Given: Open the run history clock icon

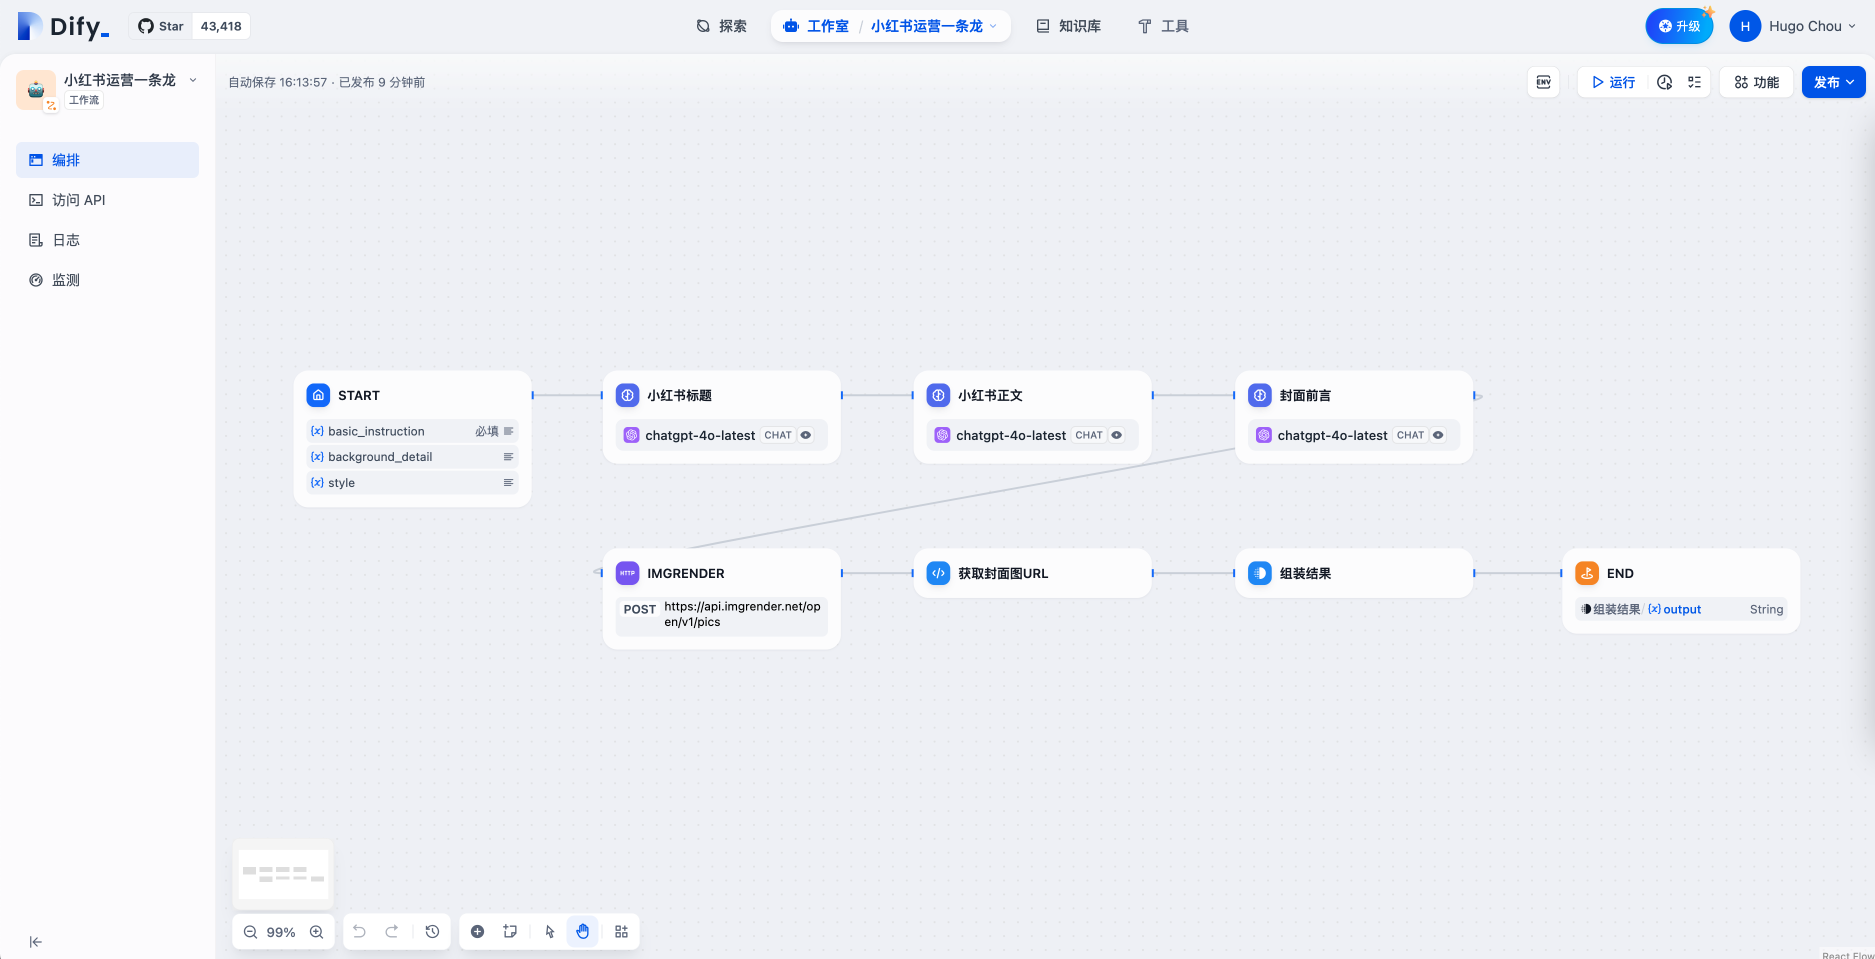Looking at the screenshot, I should tap(1664, 82).
